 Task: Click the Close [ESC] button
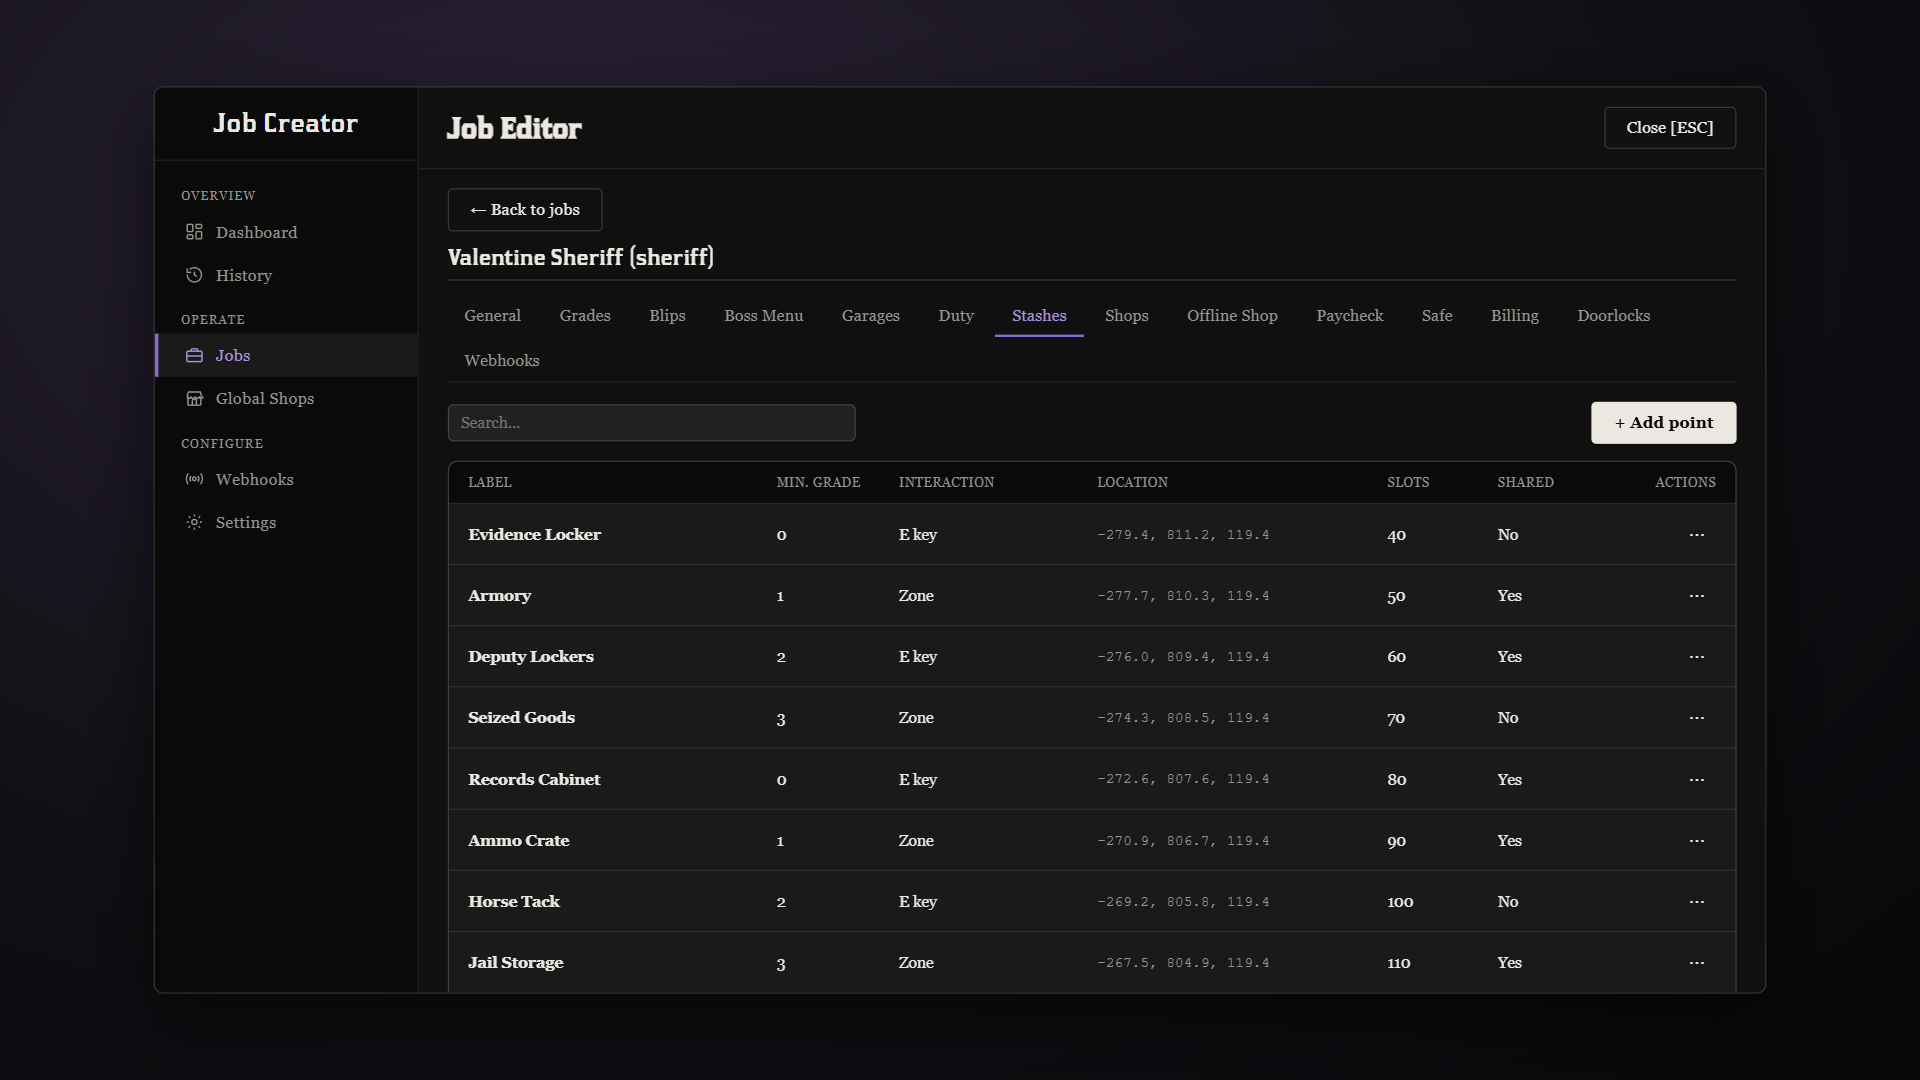coord(1669,128)
